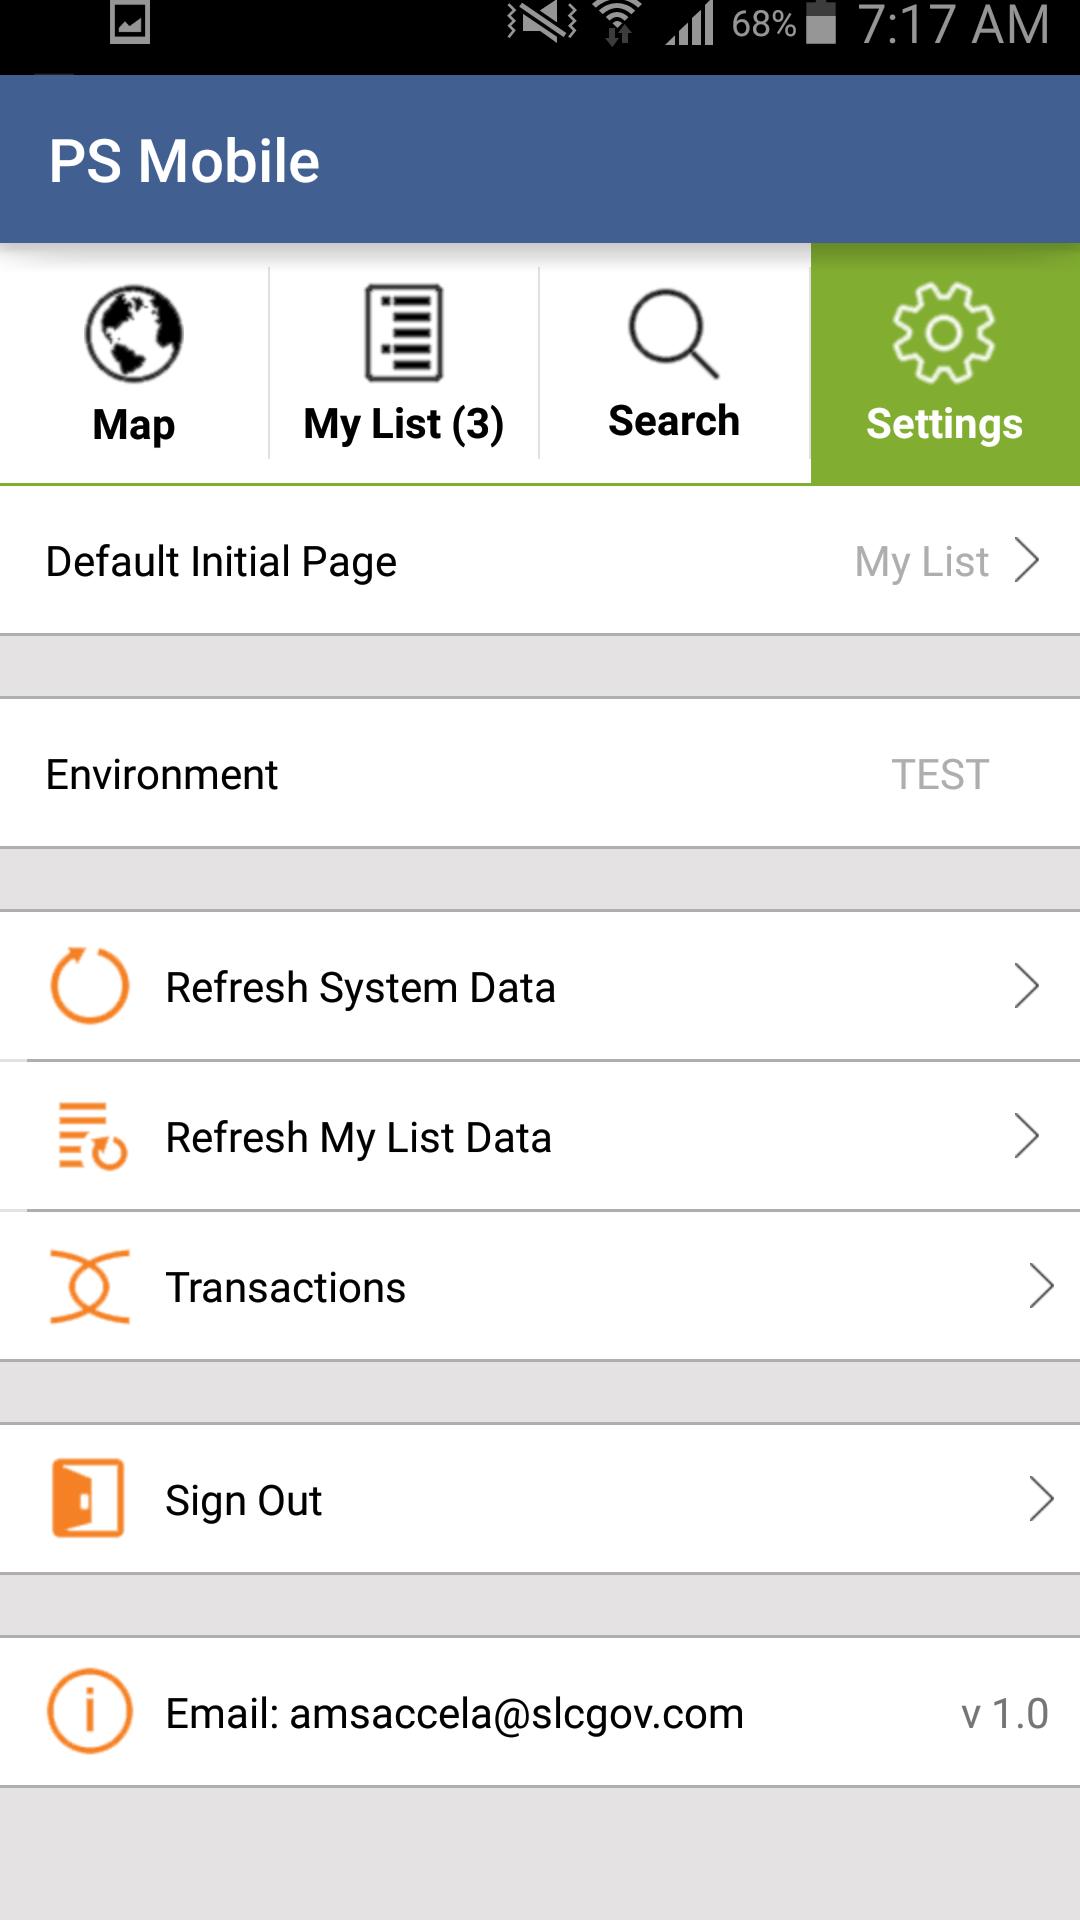Switch to the Map tab label
This screenshot has width=1080, height=1920.
point(134,425)
